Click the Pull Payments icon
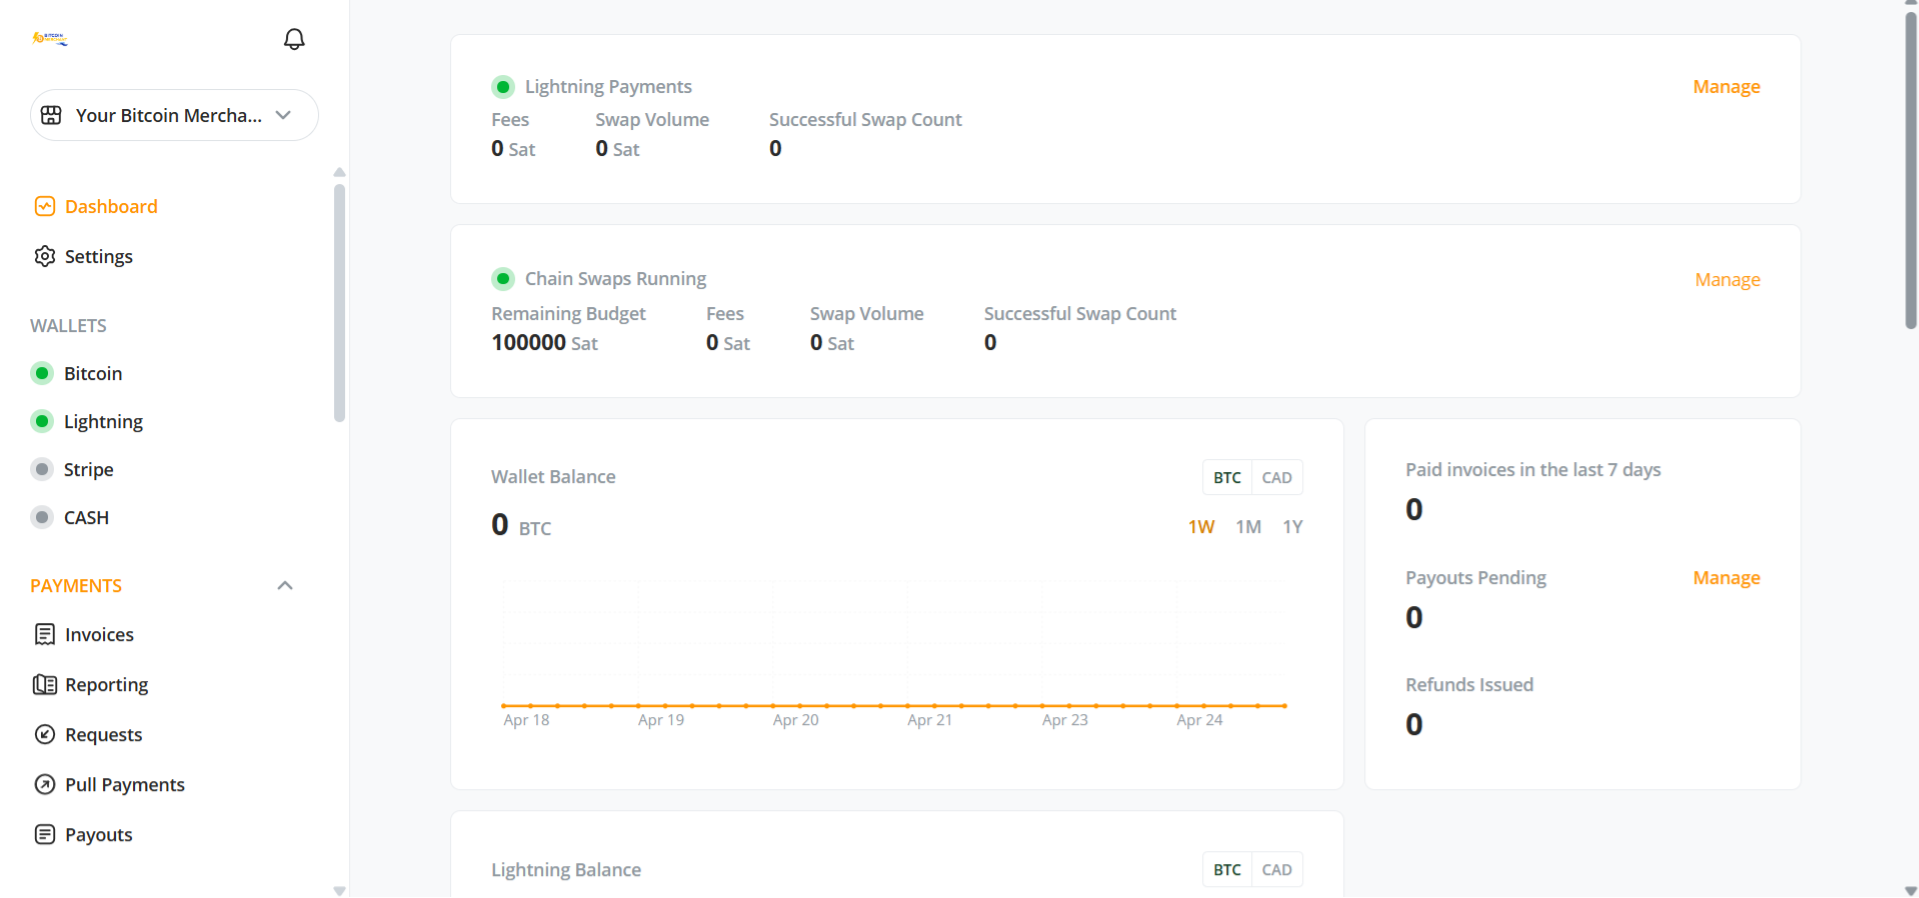The width and height of the screenshot is (1919, 898). click(45, 784)
